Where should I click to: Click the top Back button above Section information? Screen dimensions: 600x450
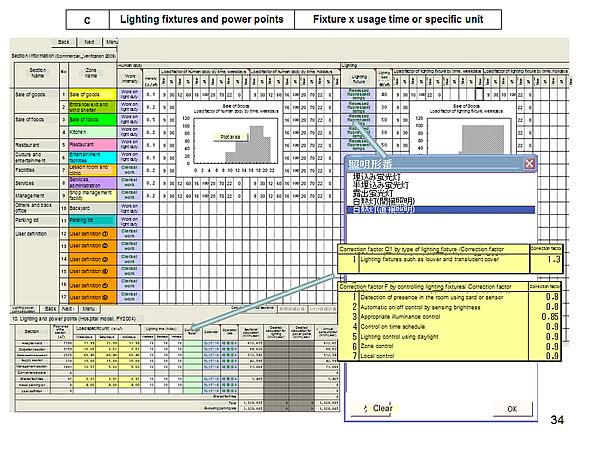pos(64,42)
